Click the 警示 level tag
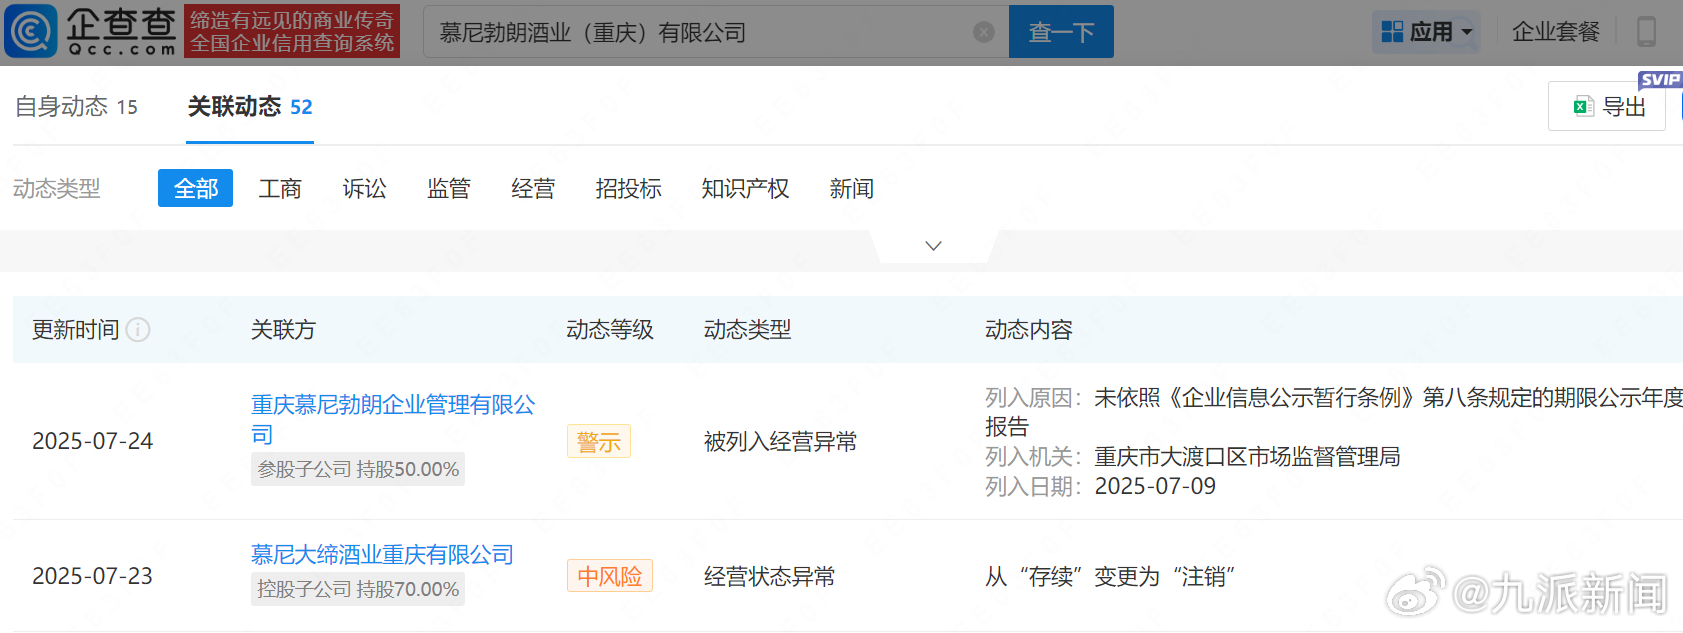 599,442
